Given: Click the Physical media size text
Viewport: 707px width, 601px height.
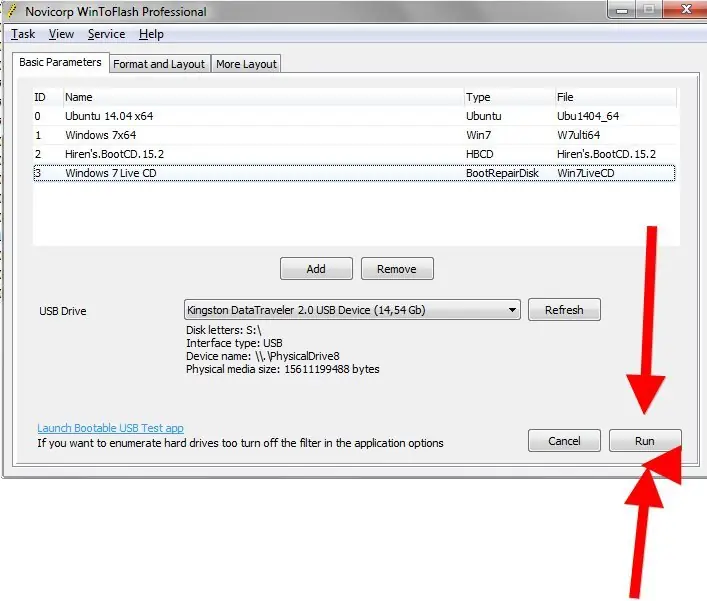Looking at the screenshot, I should point(283,369).
